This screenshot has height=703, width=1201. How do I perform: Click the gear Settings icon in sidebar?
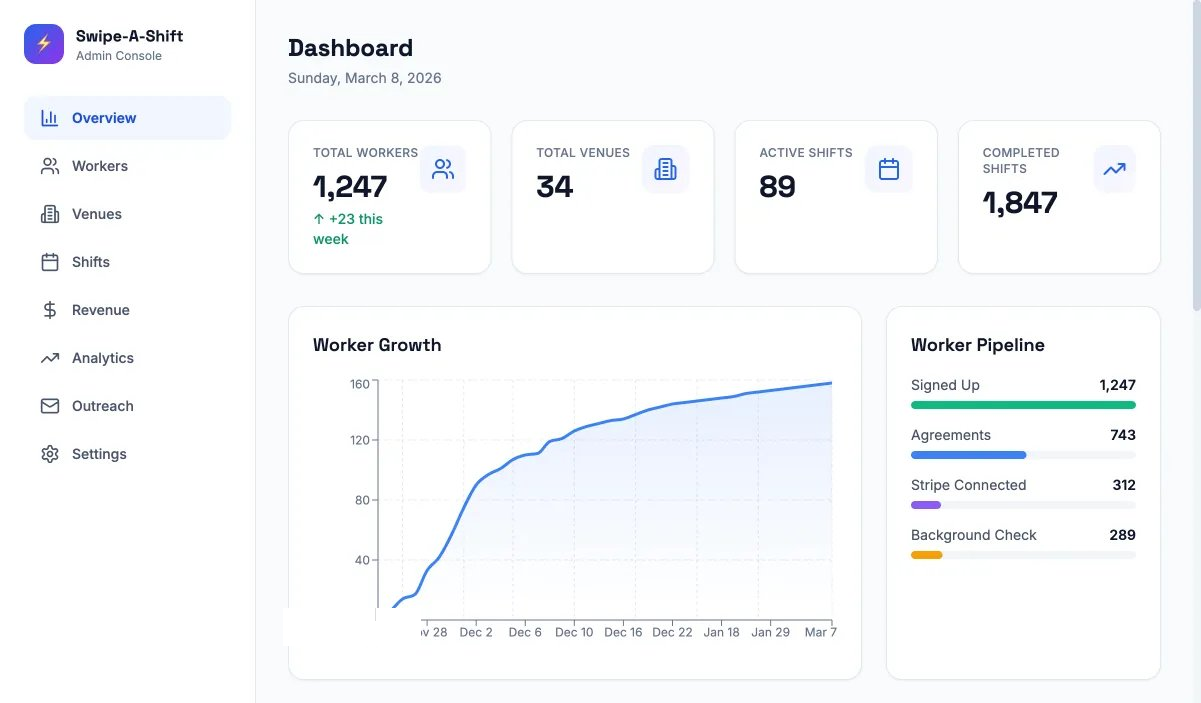click(x=50, y=454)
